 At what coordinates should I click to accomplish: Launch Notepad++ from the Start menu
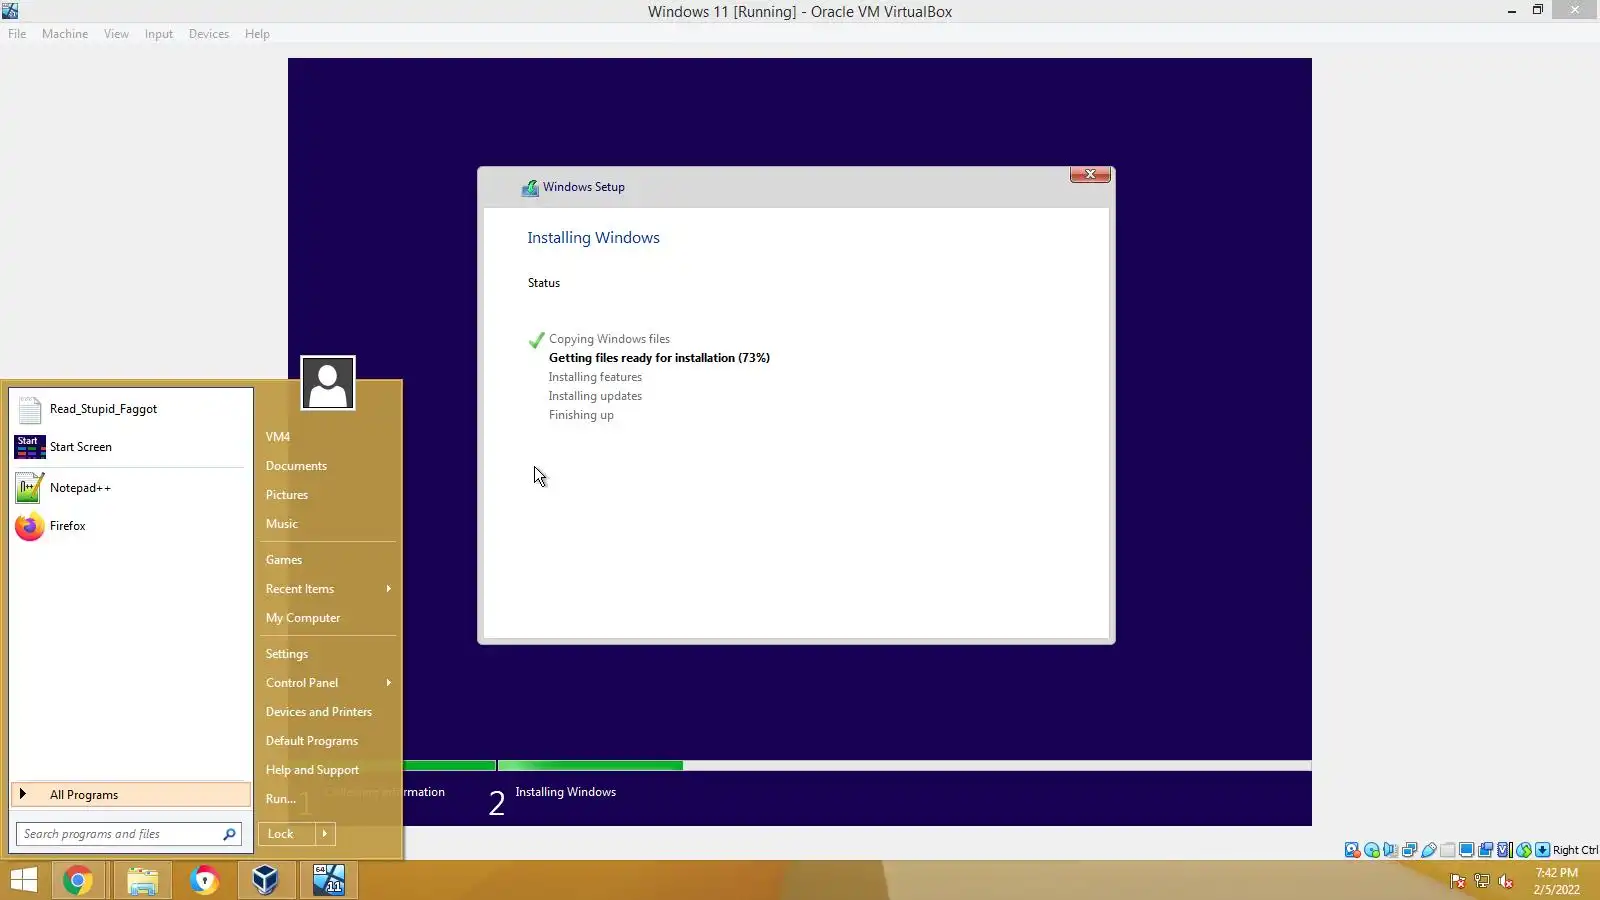[130, 488]
